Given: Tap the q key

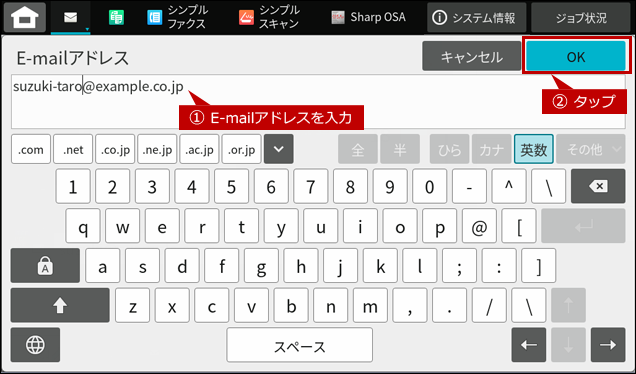Looking at the screenshot, I should [x=83, y=226].
